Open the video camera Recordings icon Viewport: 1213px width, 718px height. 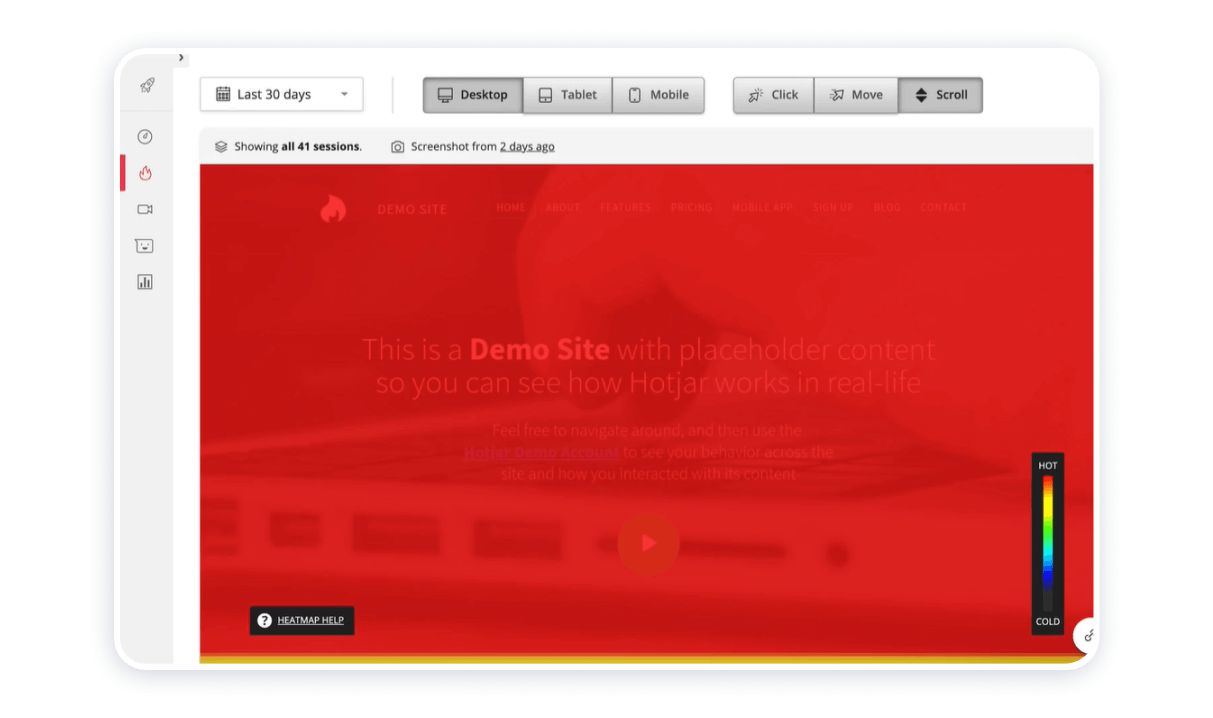145,209
